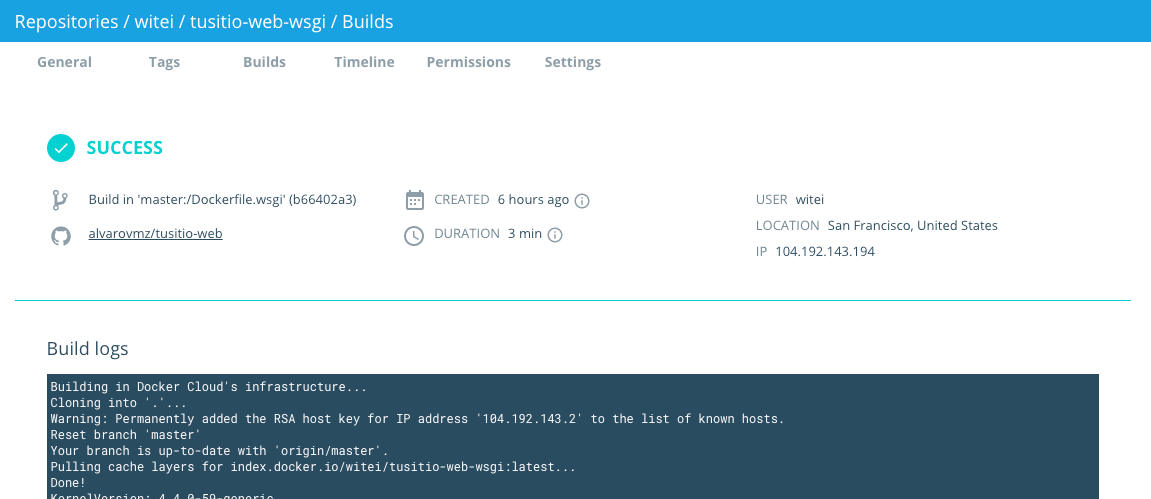Click the witei breadcrumb link

click(153, 21)
